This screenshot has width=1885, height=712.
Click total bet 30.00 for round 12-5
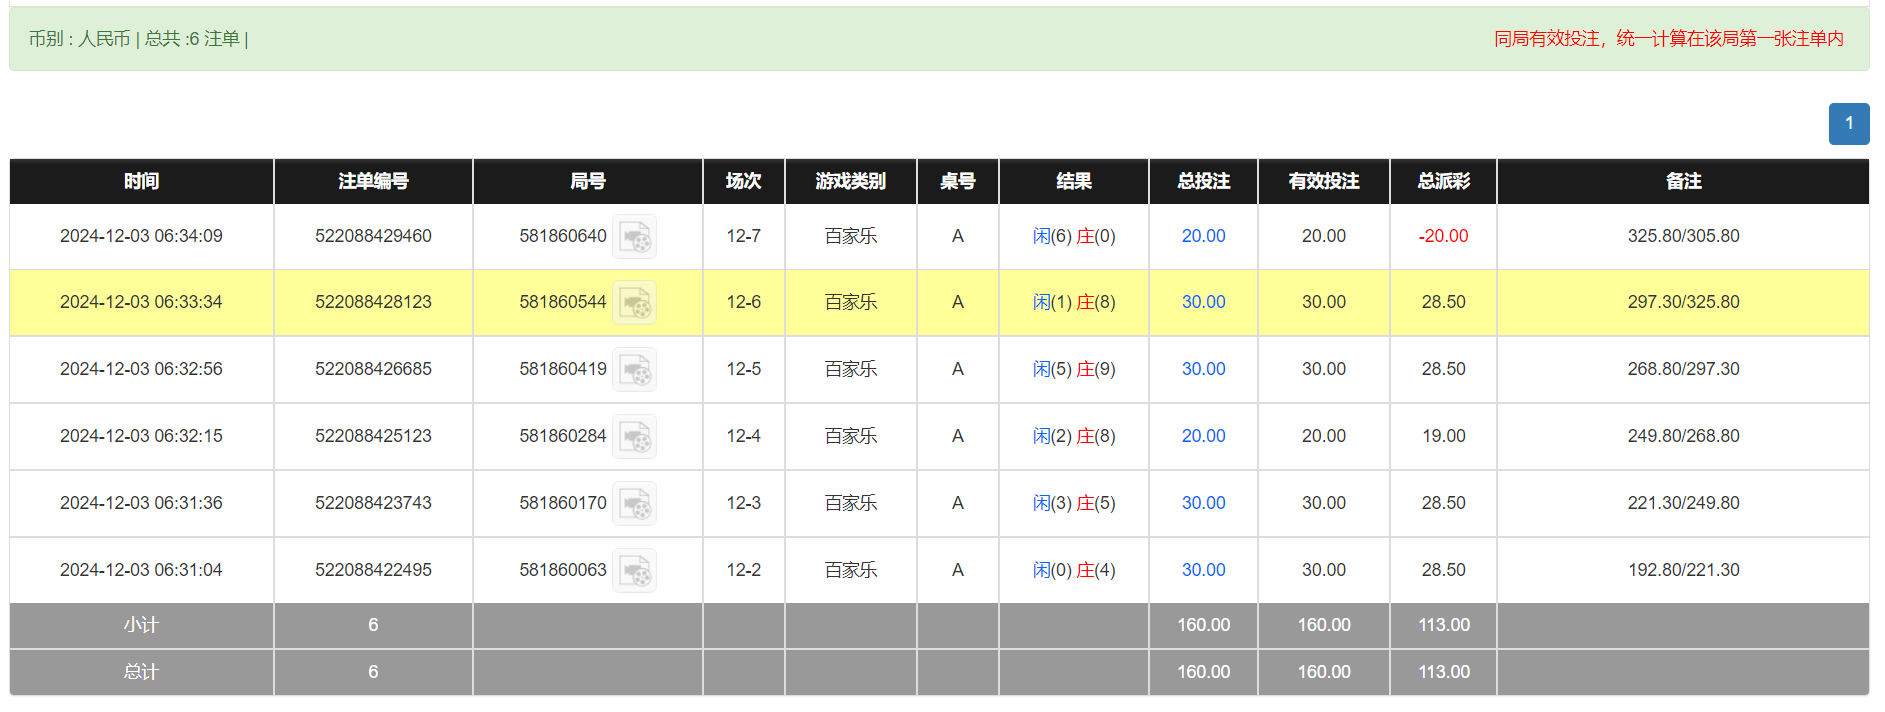[1203, 369]
